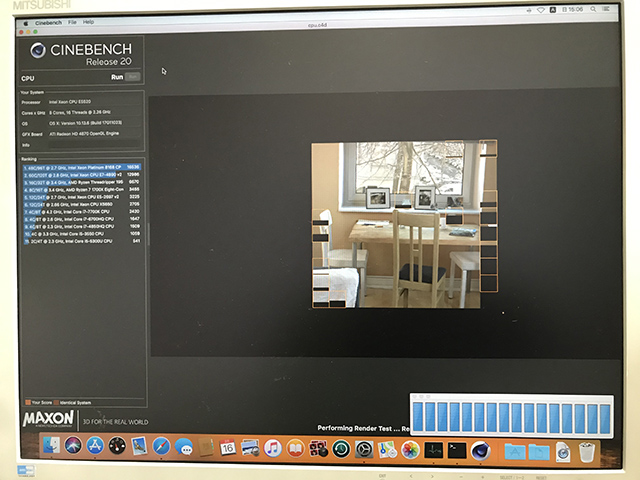Screen dimensions: 640x480
Task: Open the Mail stamp icon in Dock
Action: [139, 446]
